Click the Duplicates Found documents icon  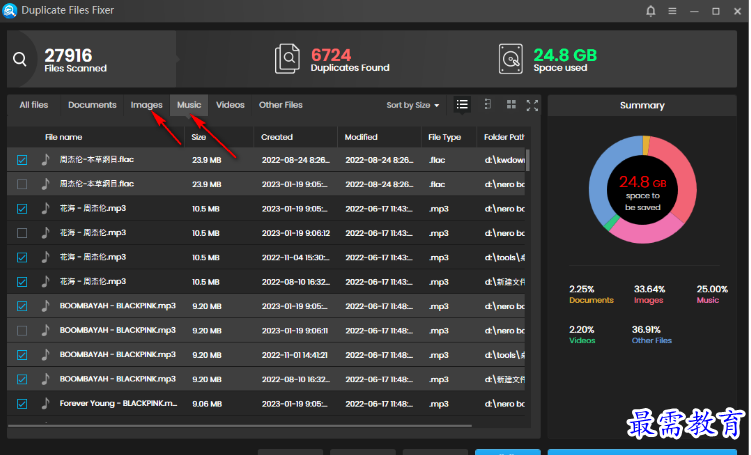point(287,59)
